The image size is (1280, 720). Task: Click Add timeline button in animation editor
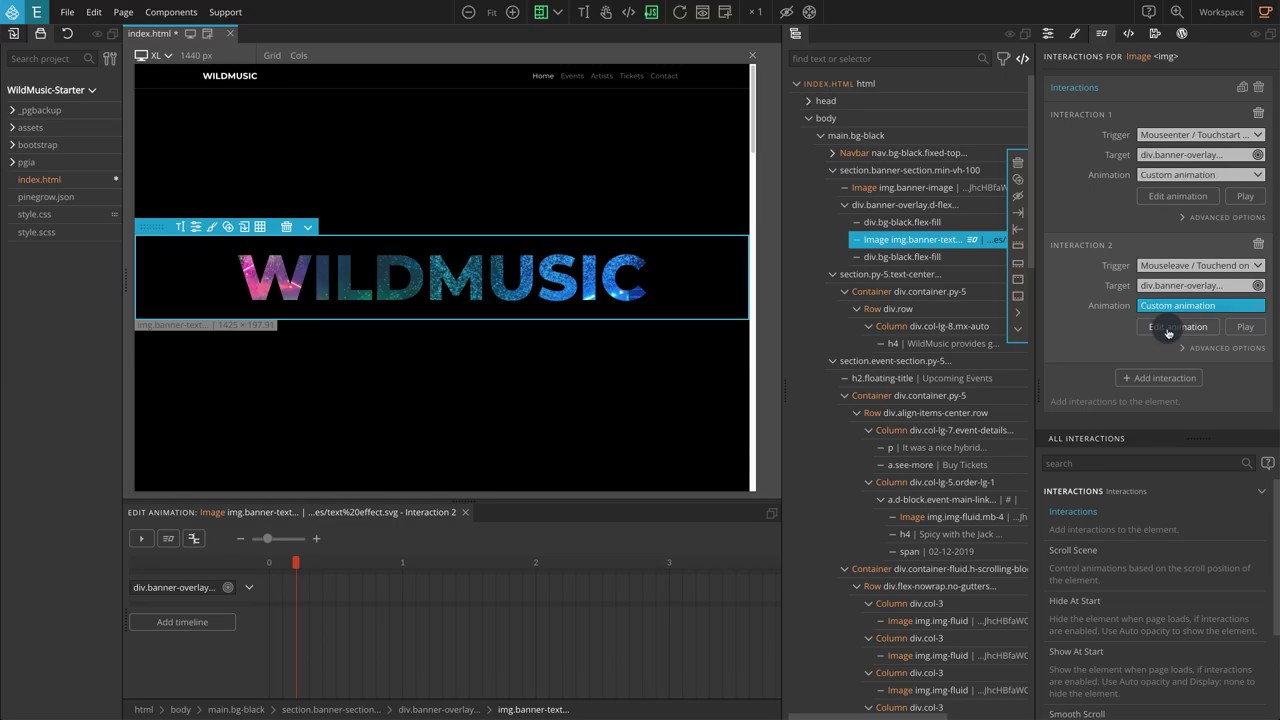[182, 622]
